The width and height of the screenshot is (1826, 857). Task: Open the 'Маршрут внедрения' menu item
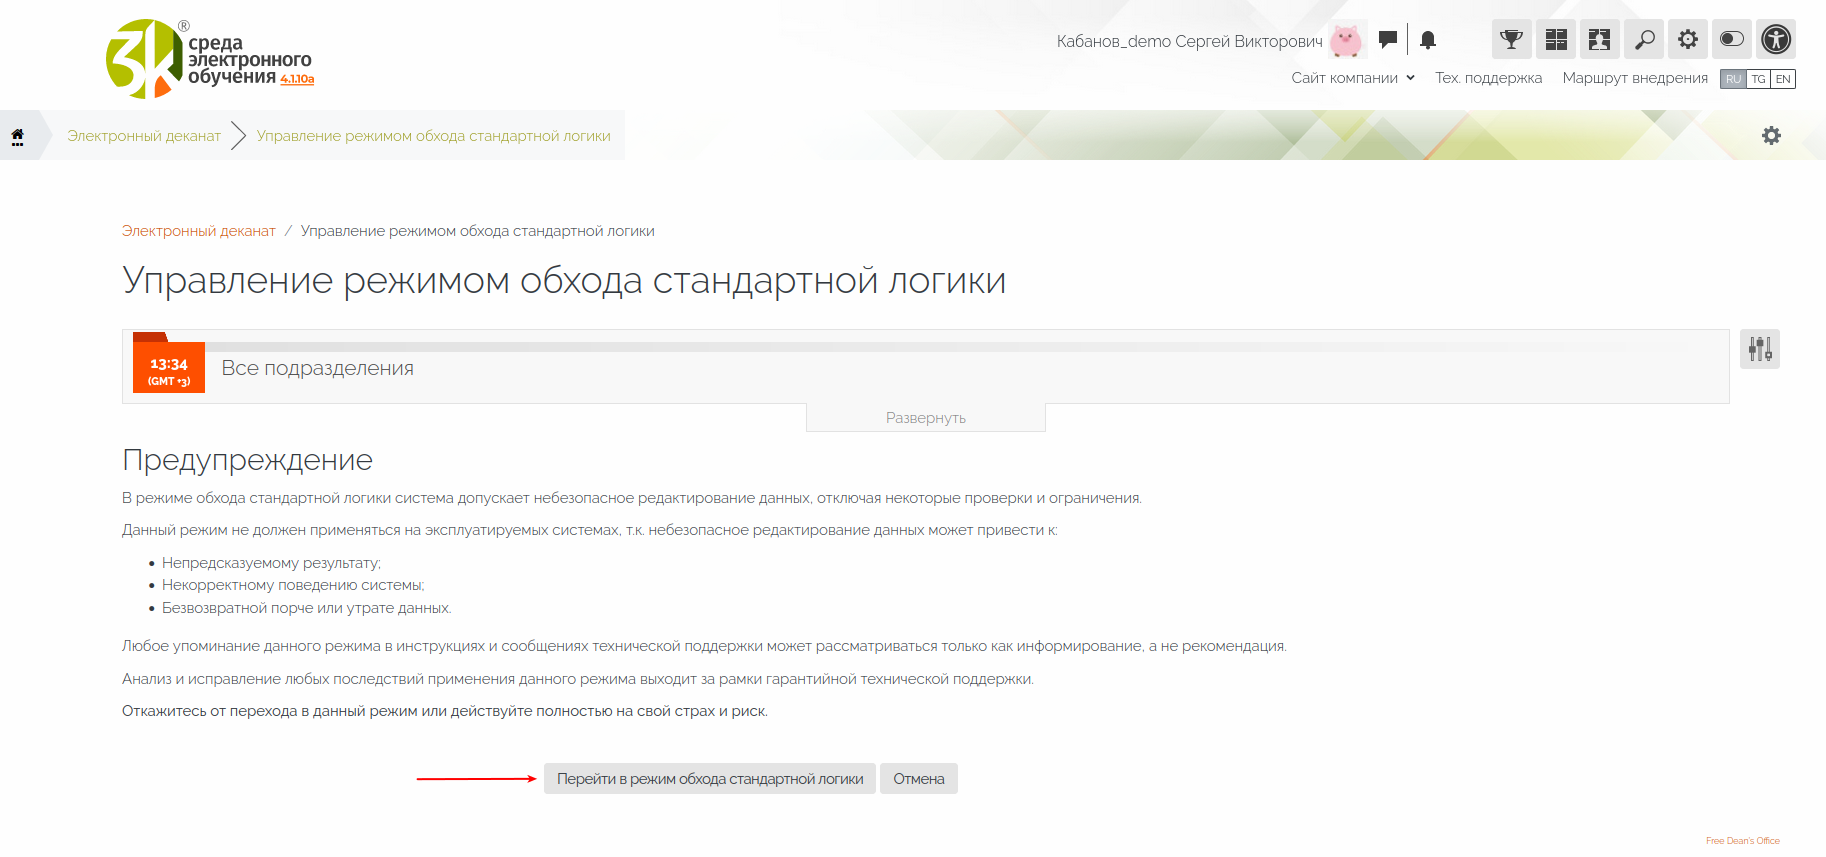pyautogui.click(x=1635, y=78)
